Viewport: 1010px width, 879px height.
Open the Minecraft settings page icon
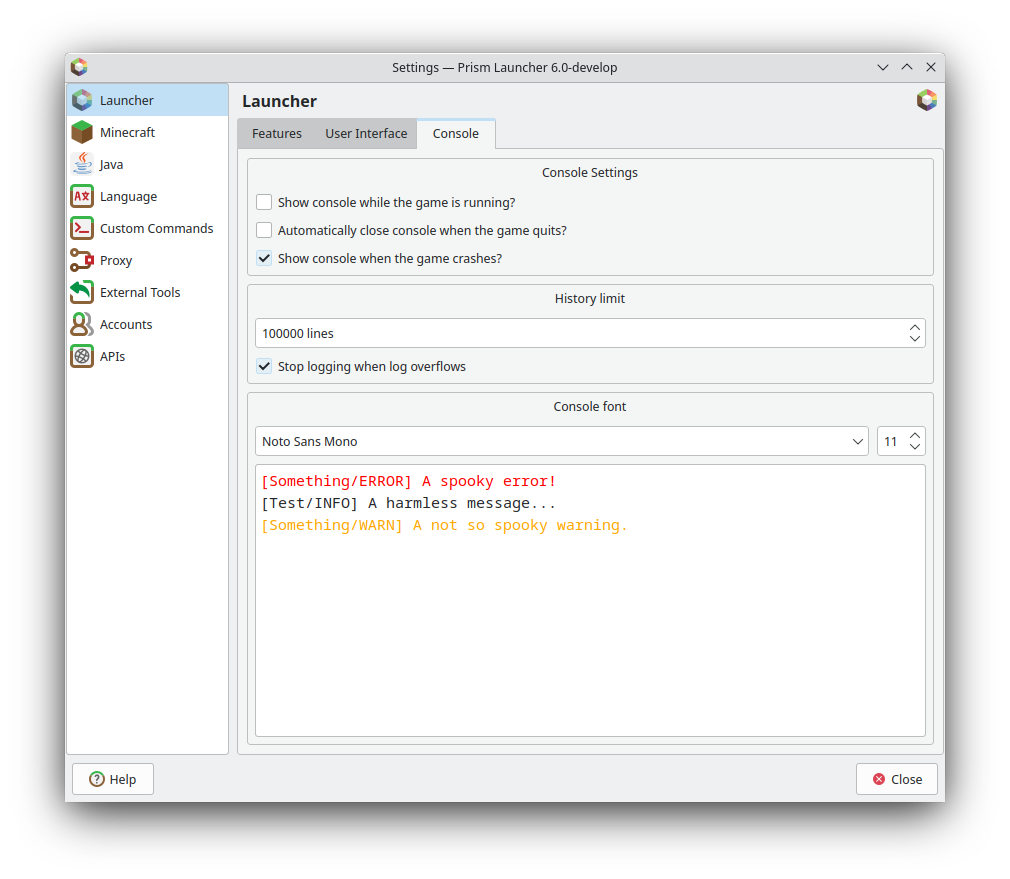[x=82, y=132]
